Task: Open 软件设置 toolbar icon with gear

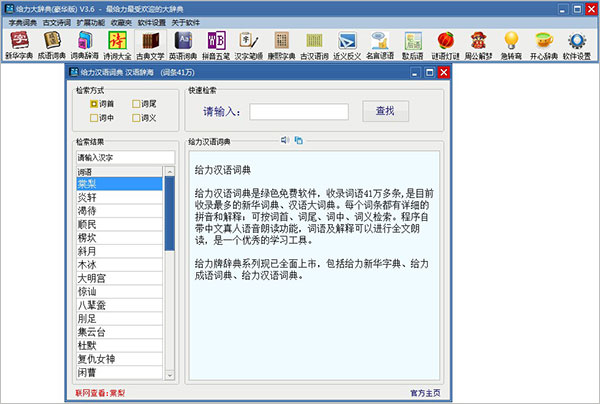Action: point(577,46)
